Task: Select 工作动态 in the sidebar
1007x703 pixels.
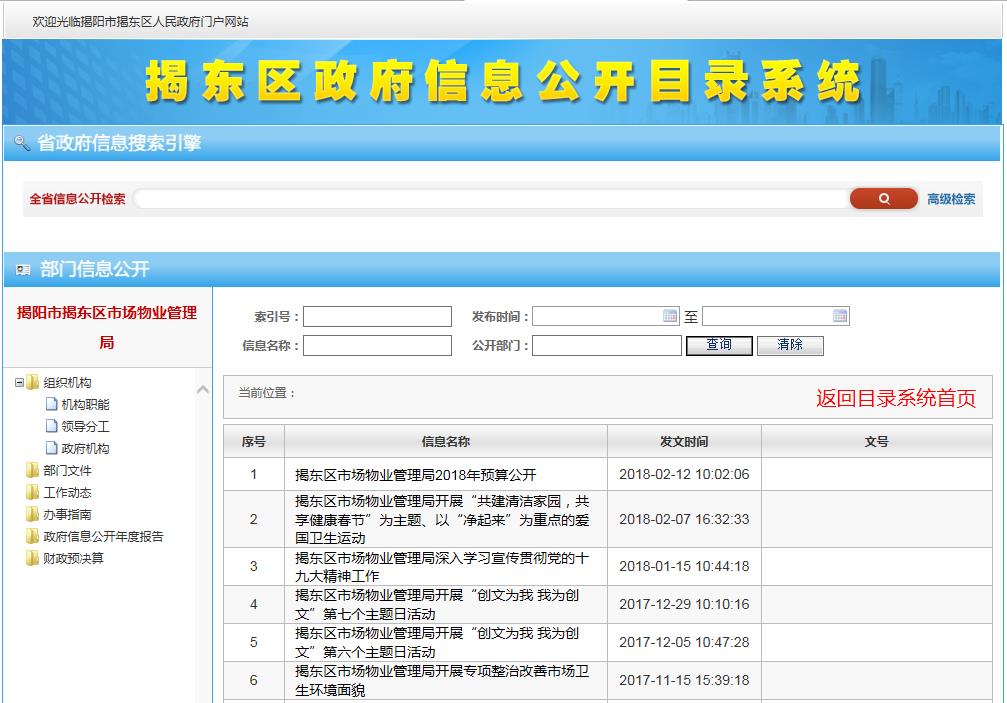Action: (x=67, y=492)
